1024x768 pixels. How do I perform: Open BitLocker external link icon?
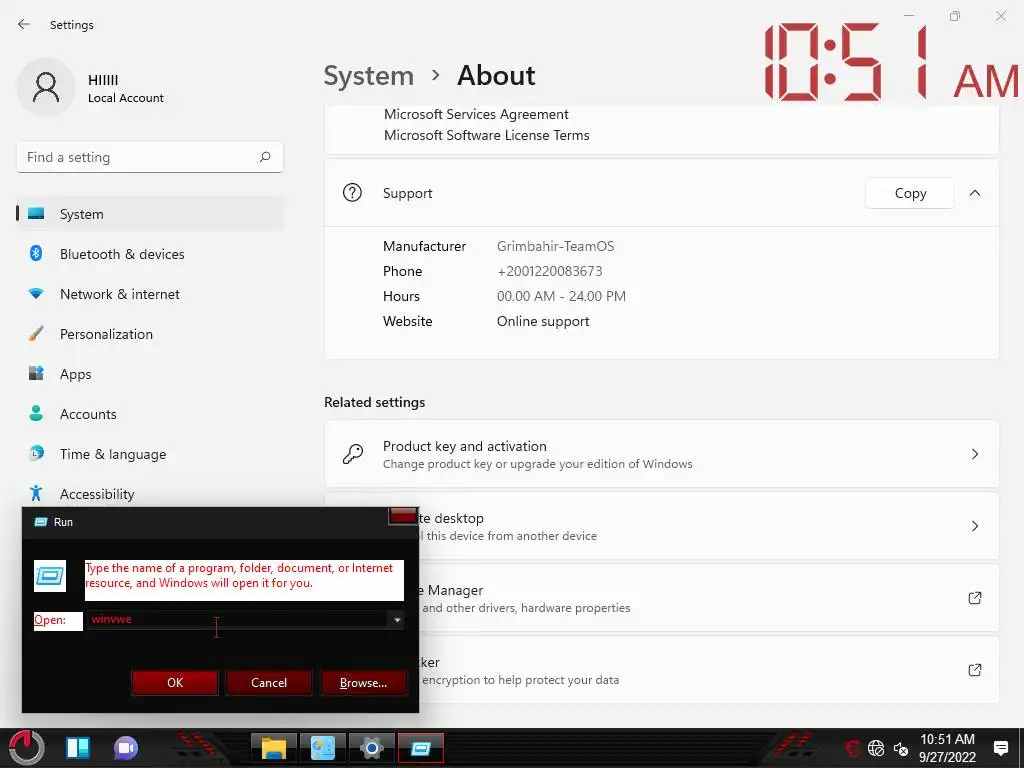(974, 669)
